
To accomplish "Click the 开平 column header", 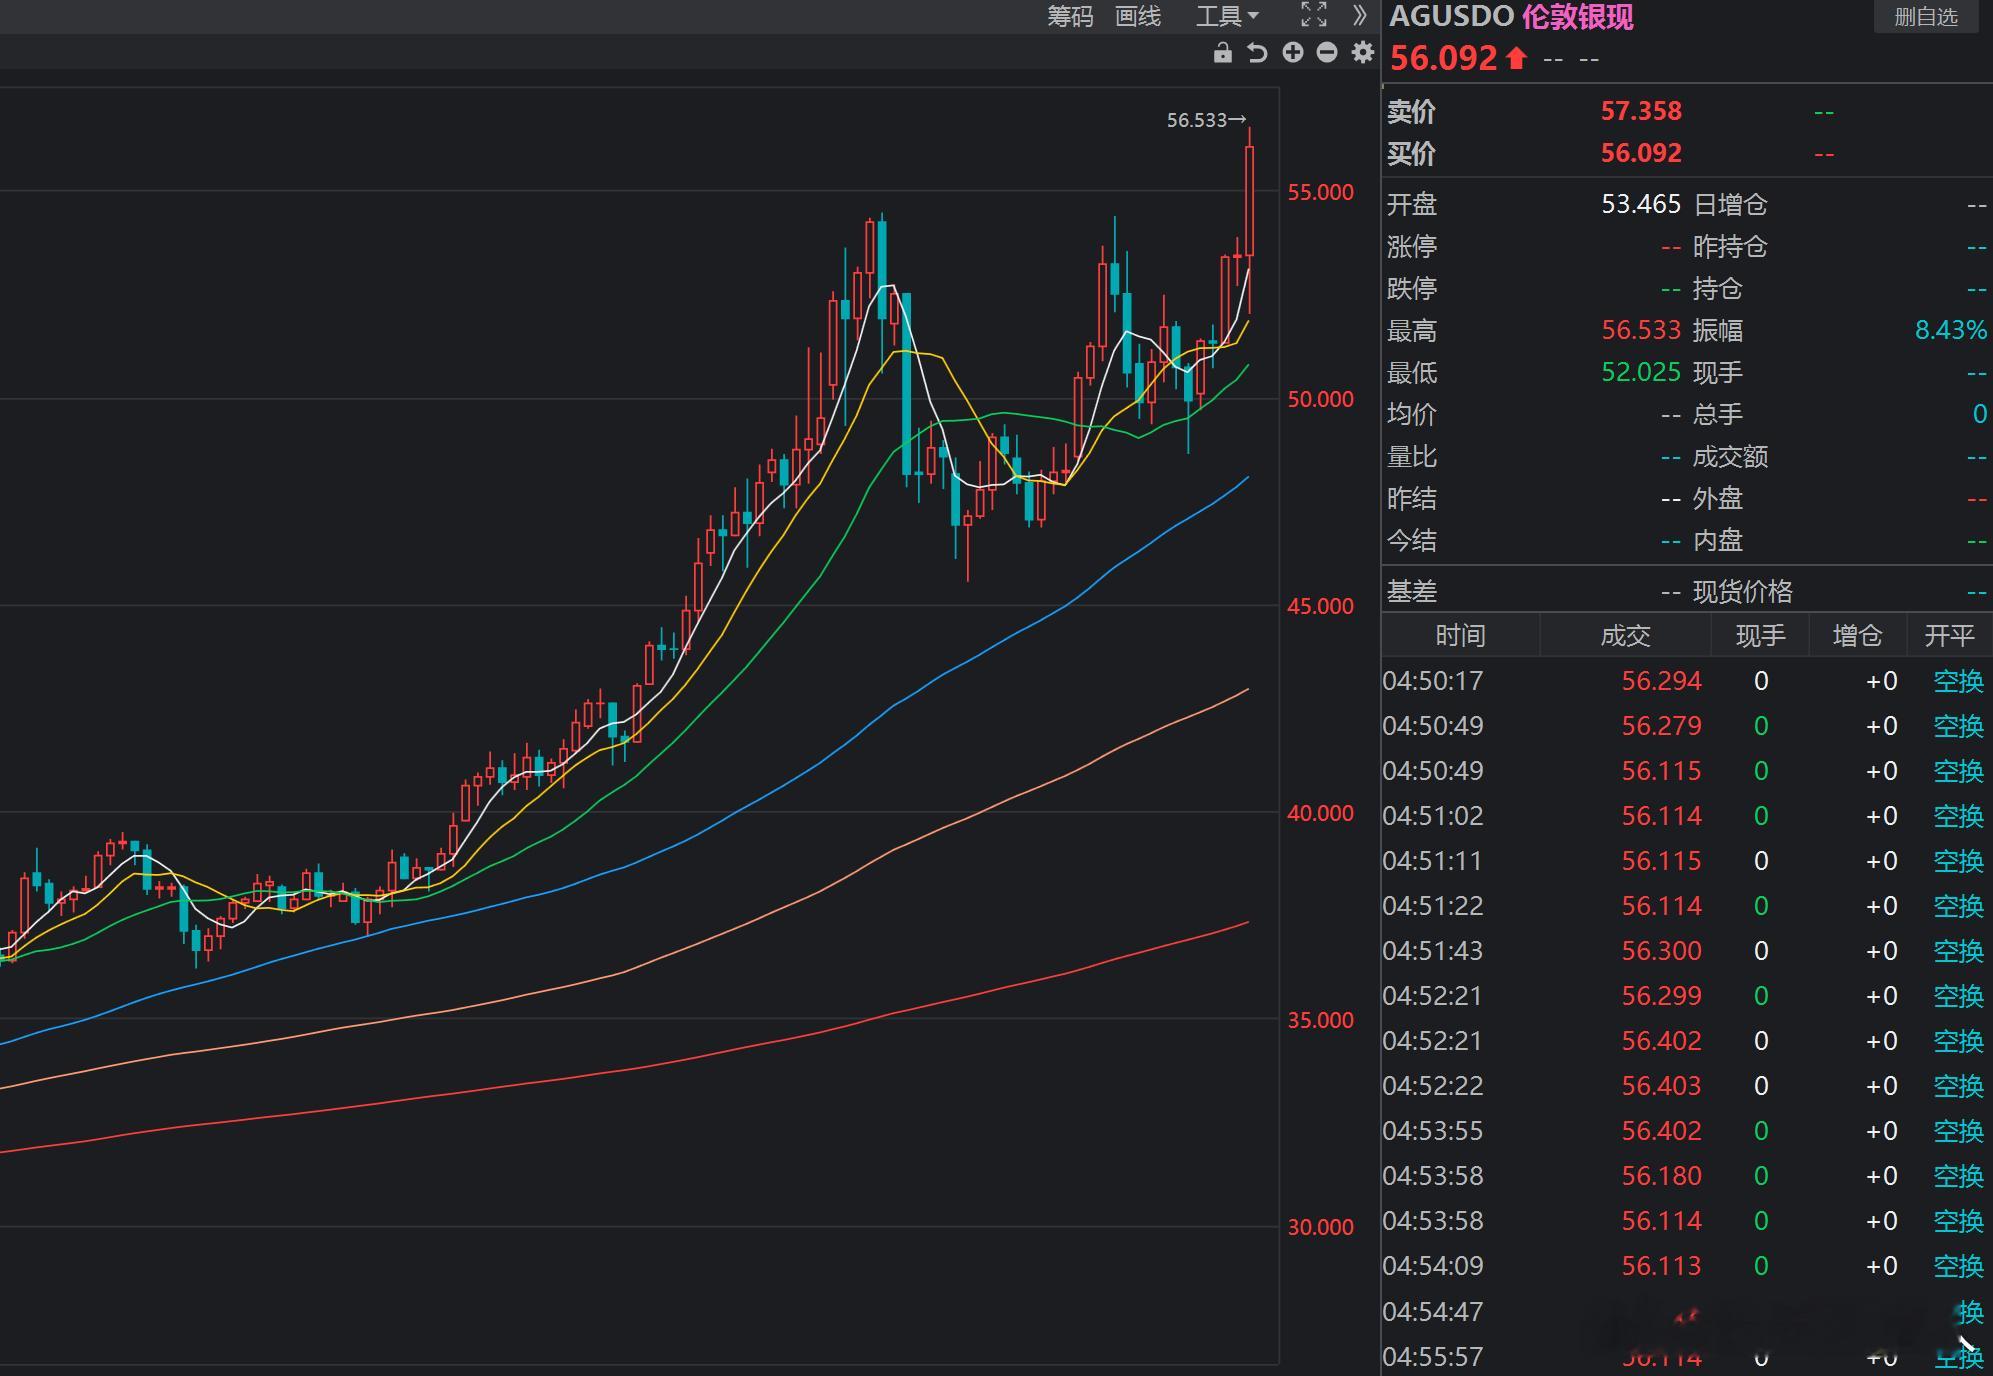I will point(1949,635).
